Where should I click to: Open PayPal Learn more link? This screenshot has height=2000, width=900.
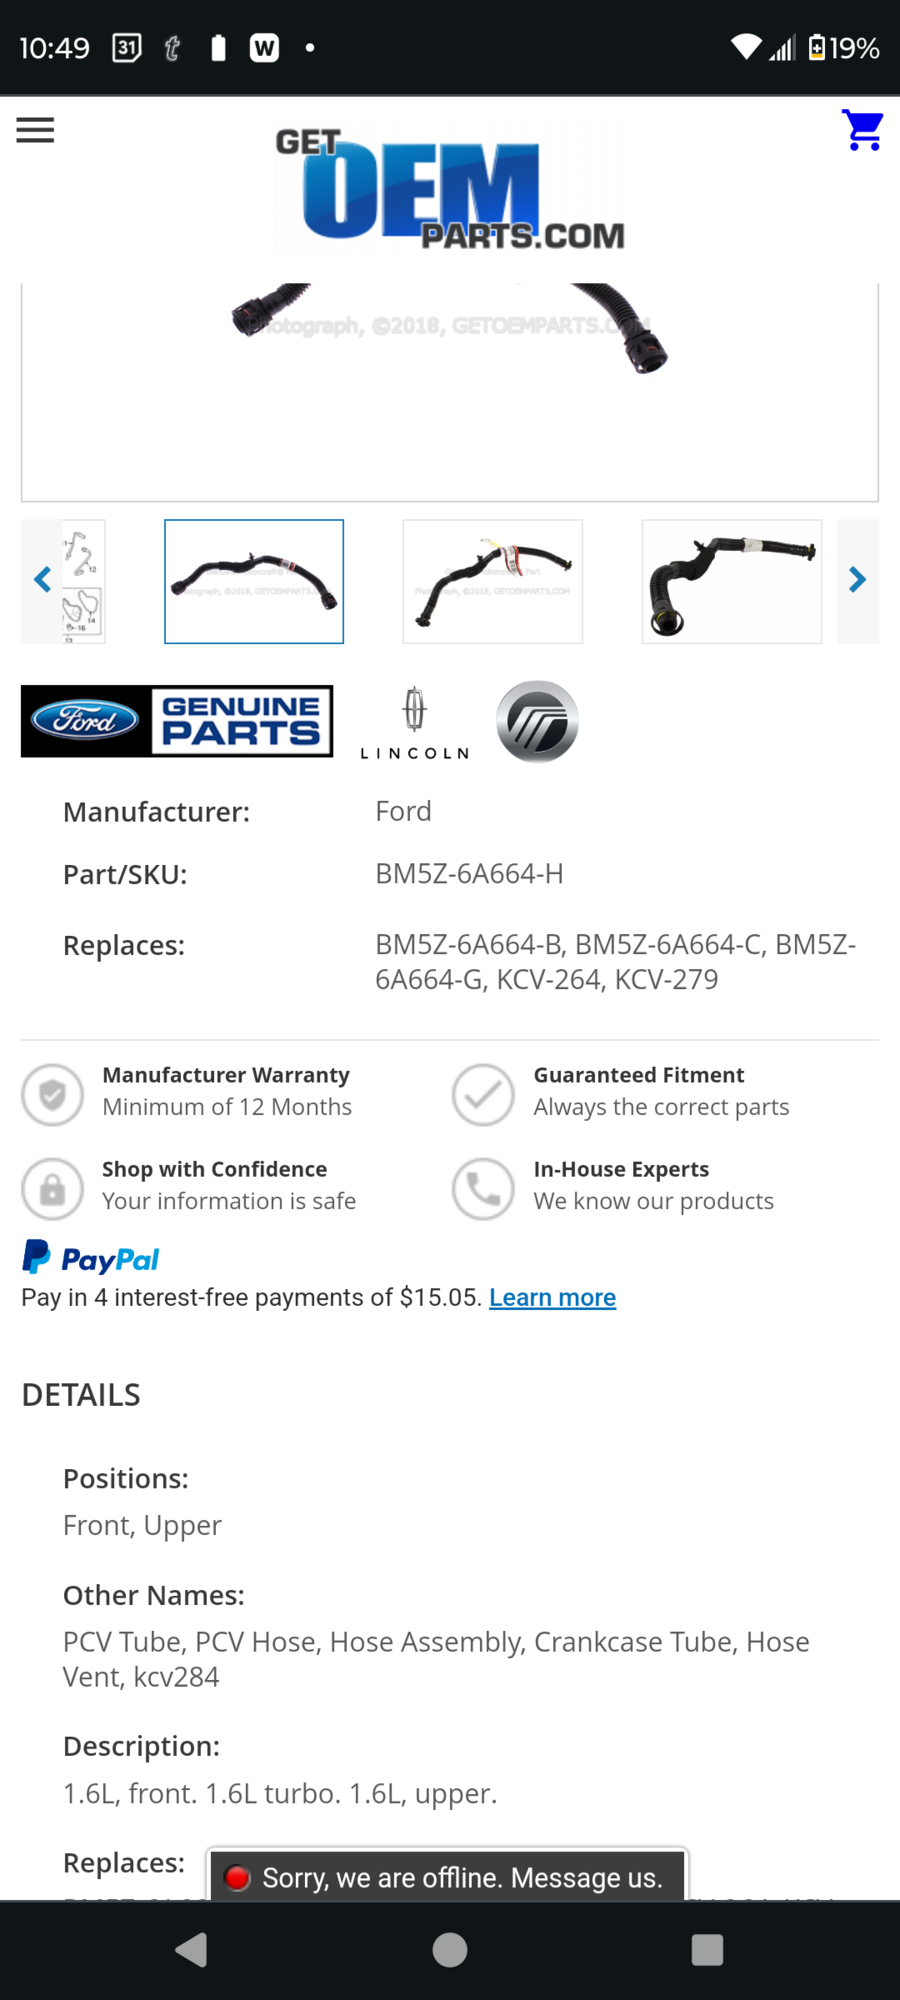coord(552,1297)
